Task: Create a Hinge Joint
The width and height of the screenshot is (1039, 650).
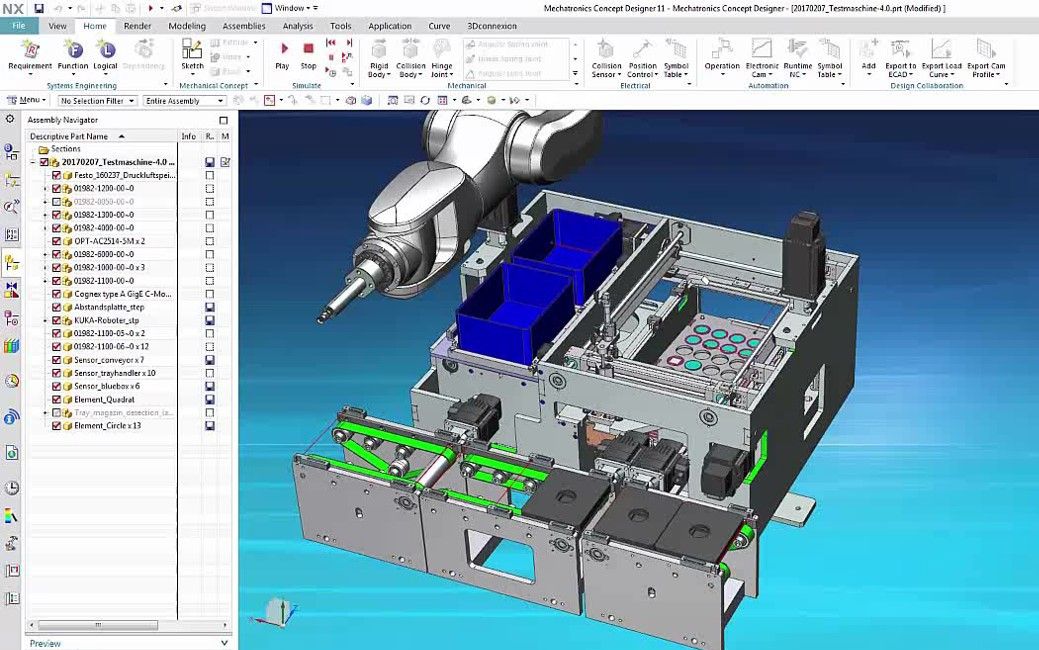Action: coord(442,58)
